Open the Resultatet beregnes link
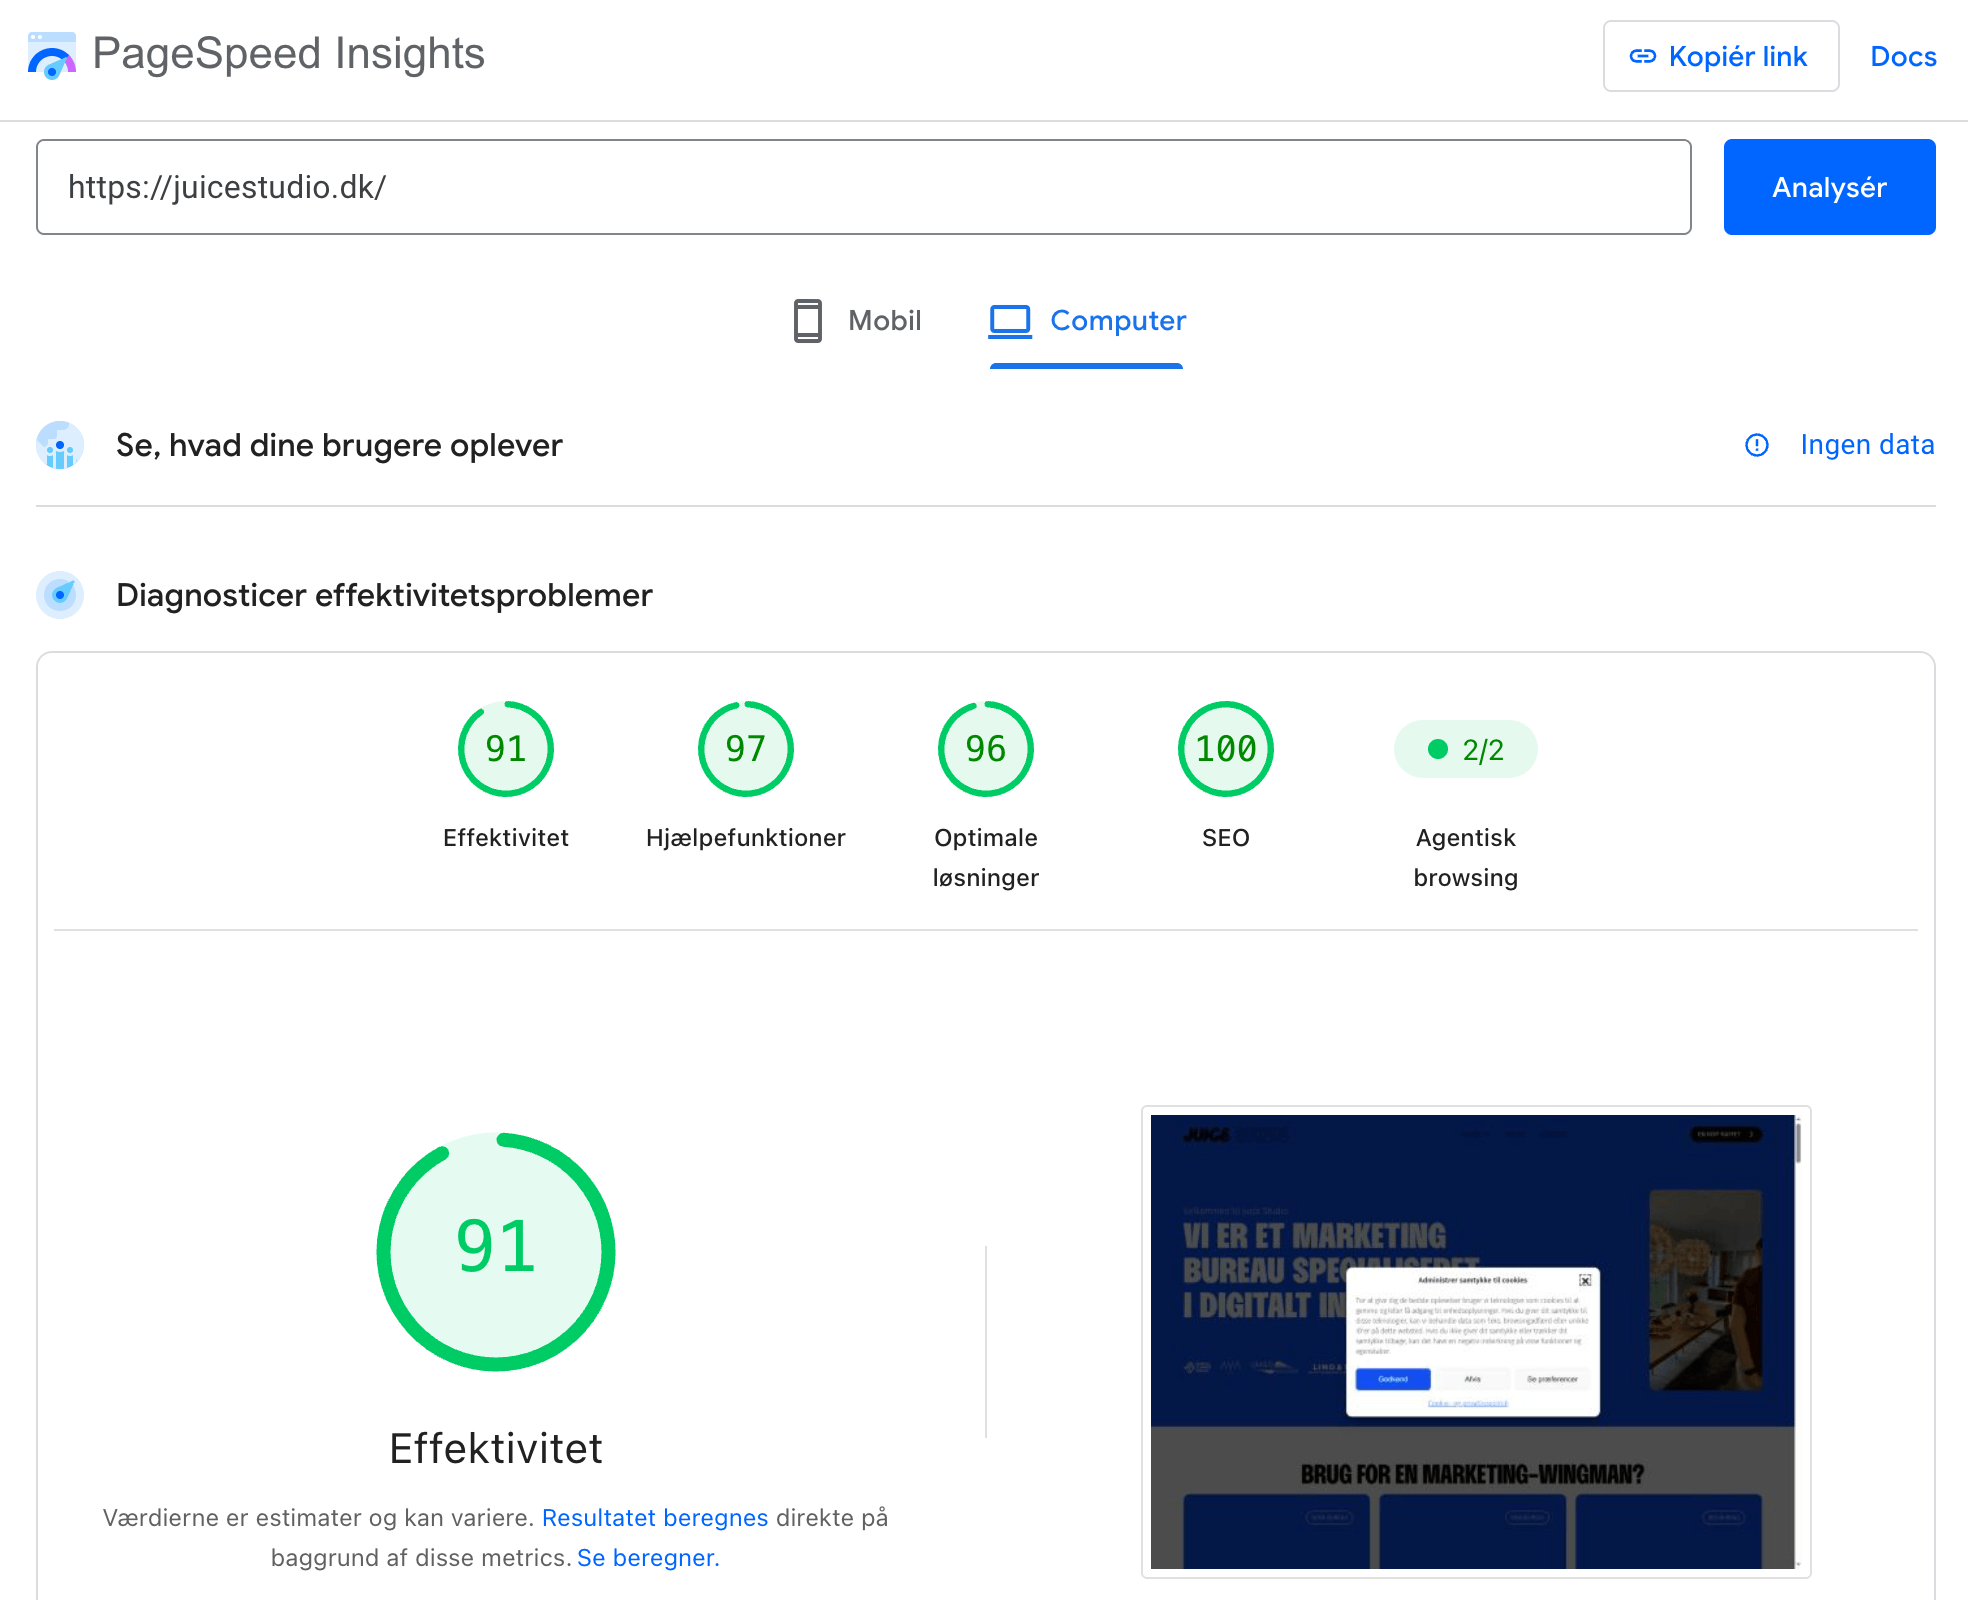Screen dimensions: 1968x1600 click(655, 1518)
